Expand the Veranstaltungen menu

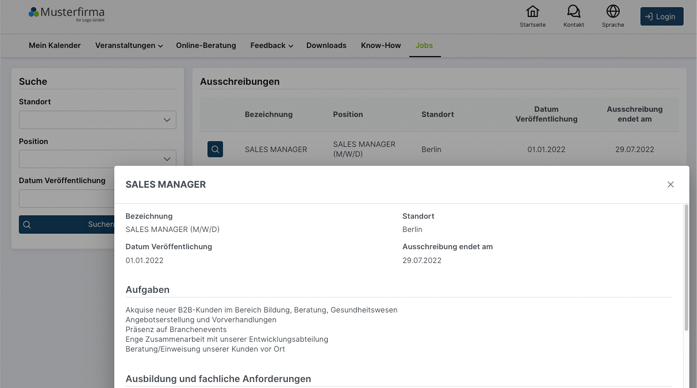pos(129,45)
